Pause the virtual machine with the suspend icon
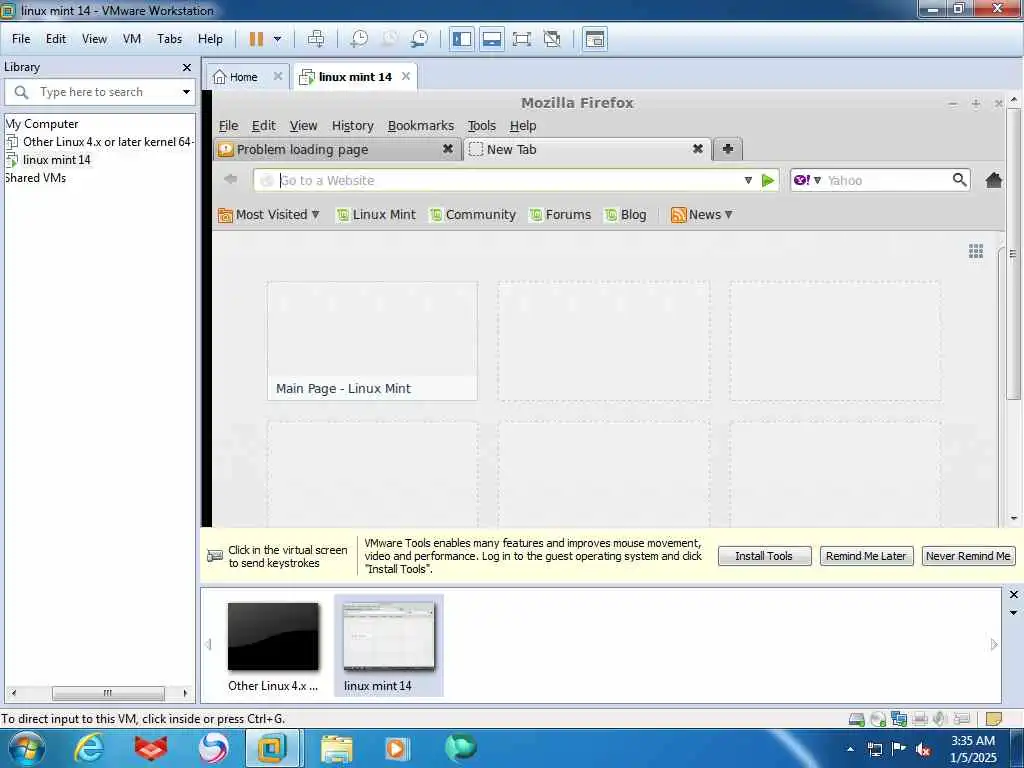 pyautogui.click(x=256, y=39)
